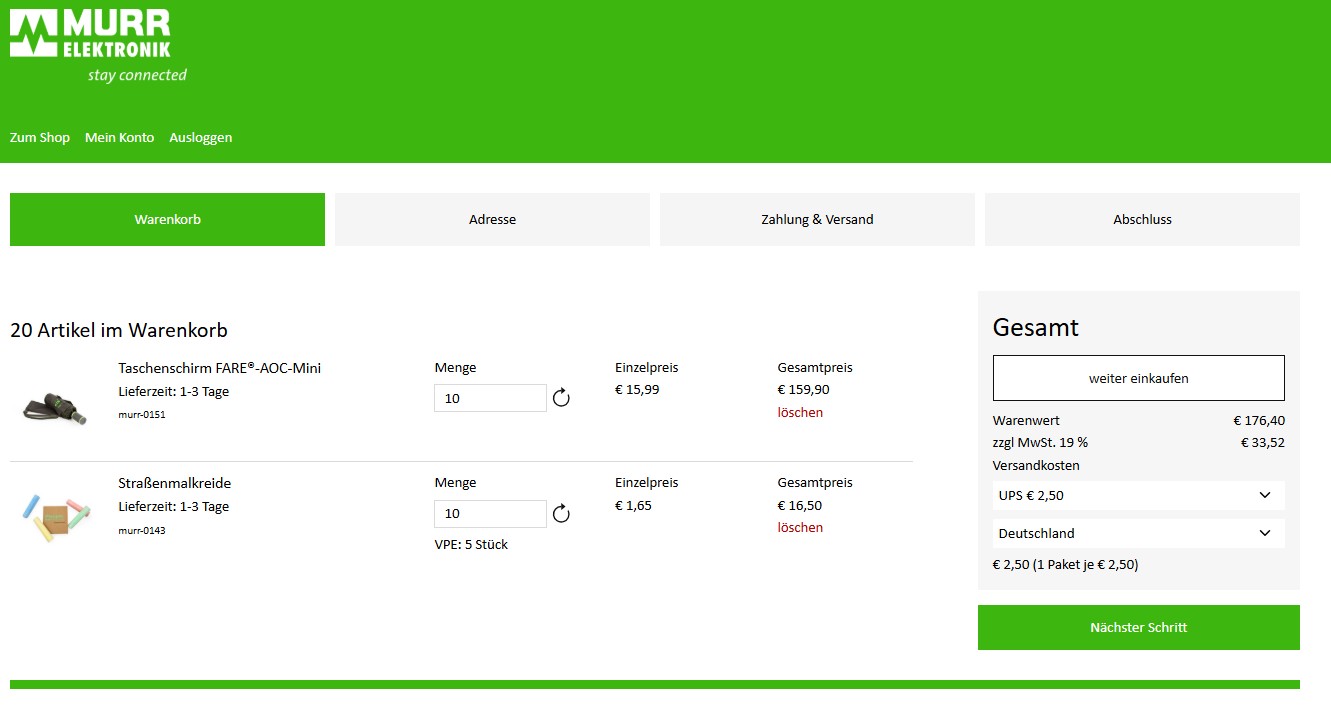Open the UPS € 2,50 shipping dropdown
This screenshot has height=719, width=1331.
coord(1139,495)
